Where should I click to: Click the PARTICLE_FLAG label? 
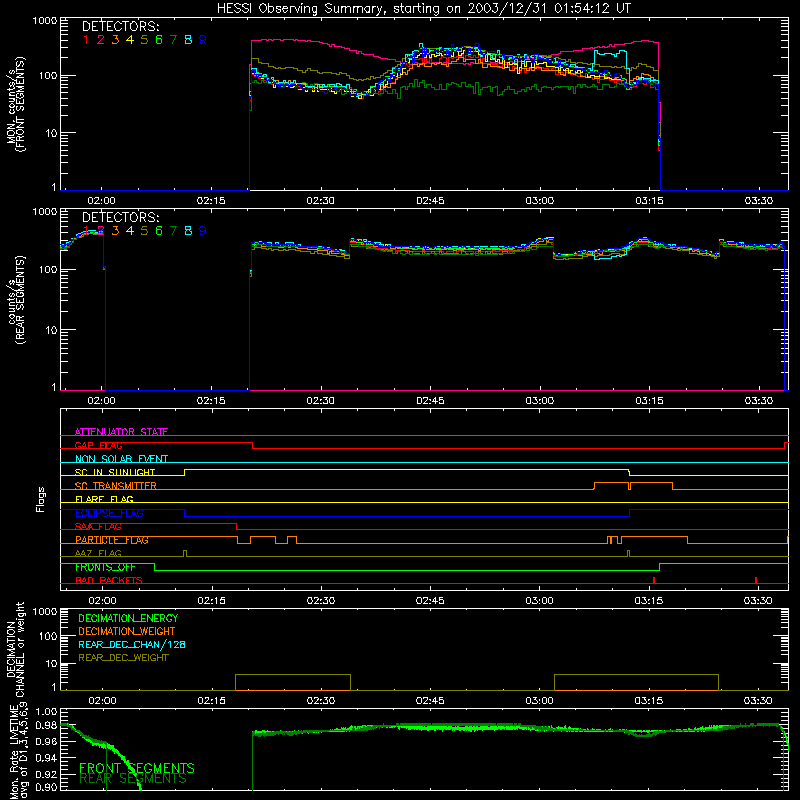click(112, 540)
